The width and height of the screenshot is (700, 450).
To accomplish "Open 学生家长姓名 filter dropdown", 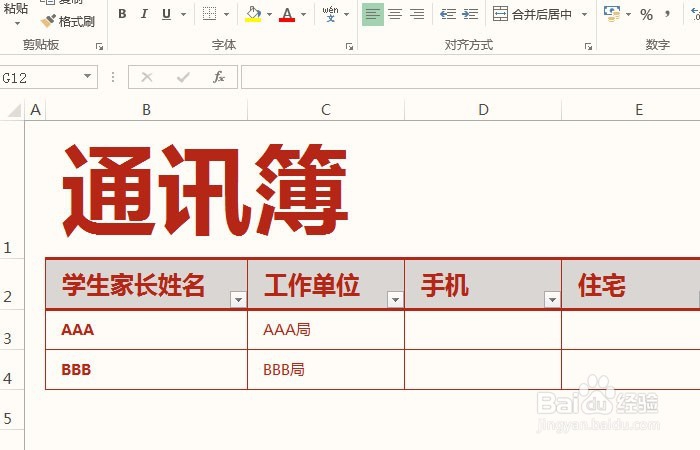I will (238, 300).
